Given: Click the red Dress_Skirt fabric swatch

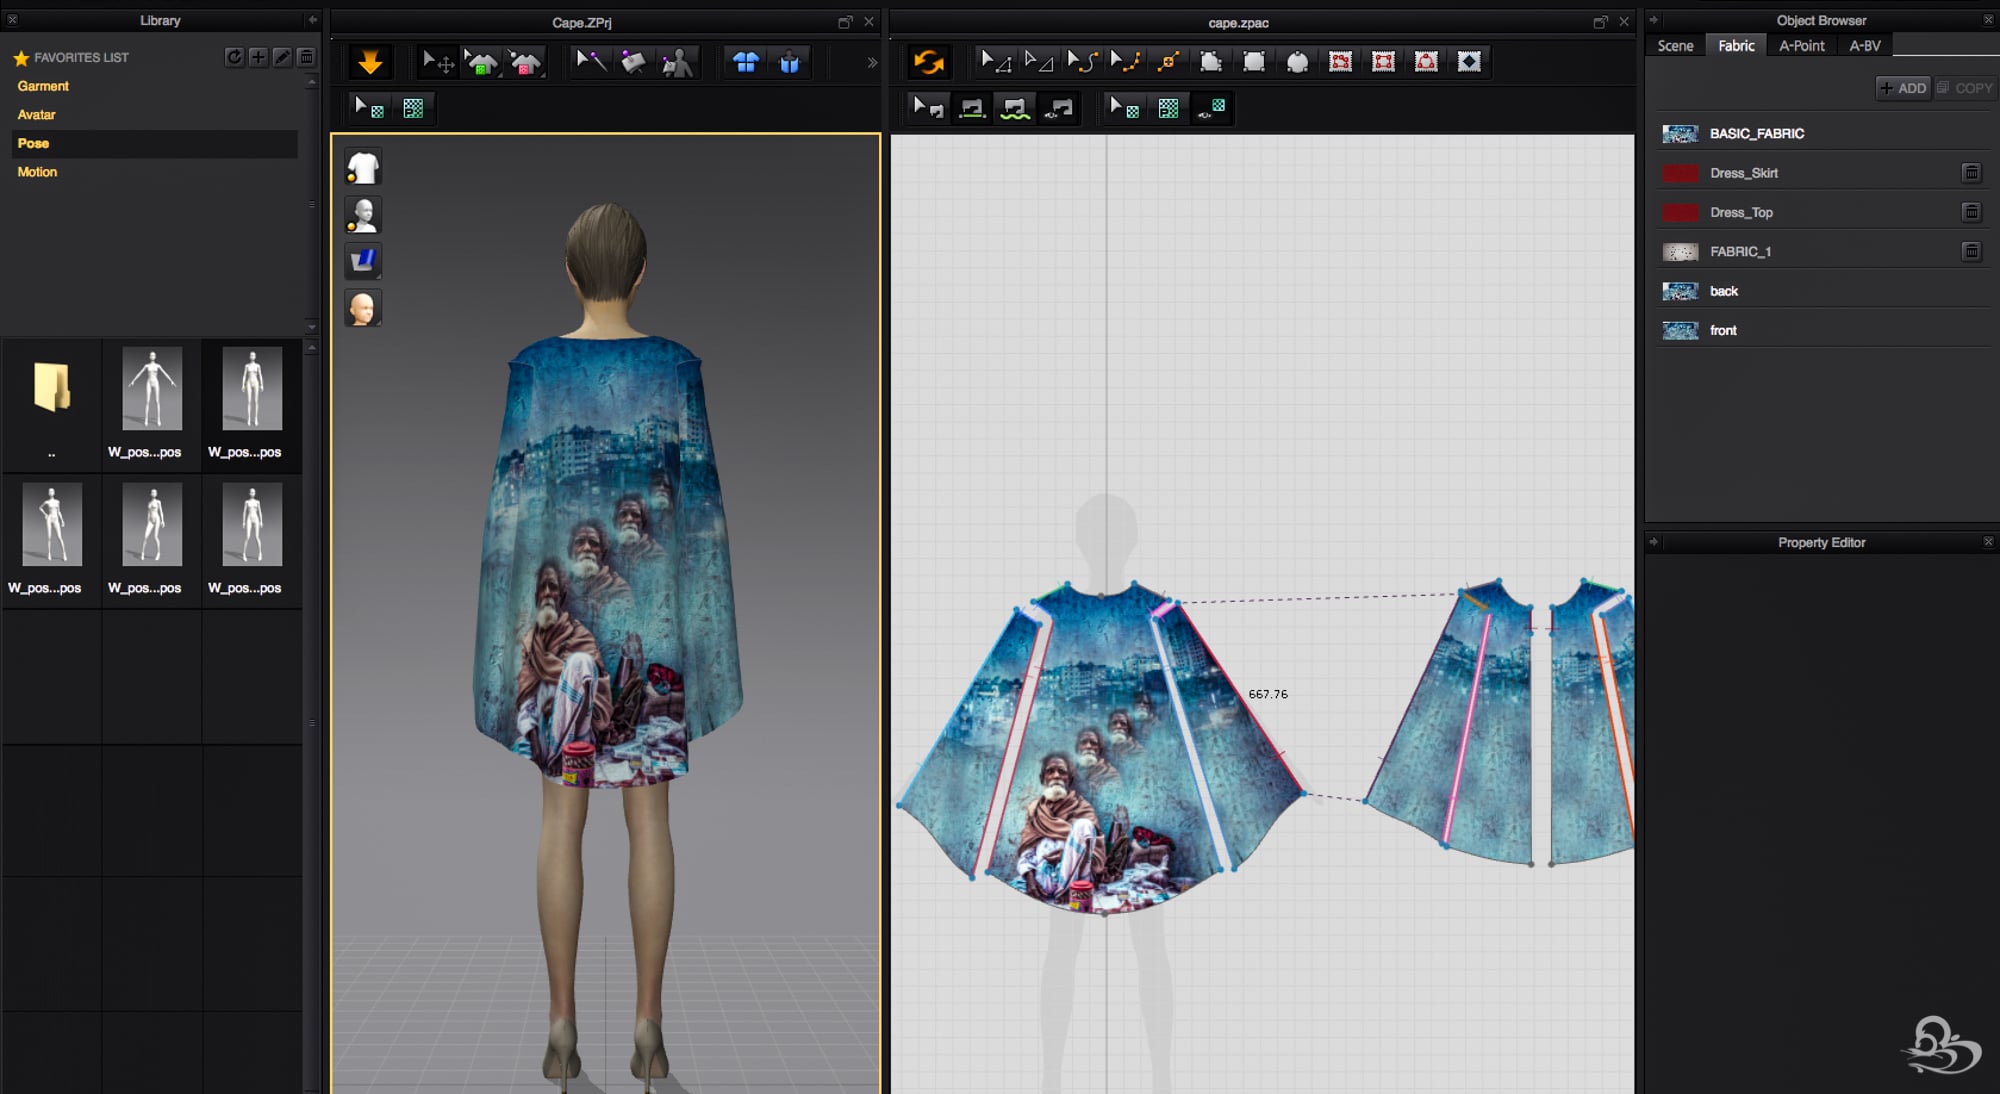Looking at the screenshot, I should 1680,173.
